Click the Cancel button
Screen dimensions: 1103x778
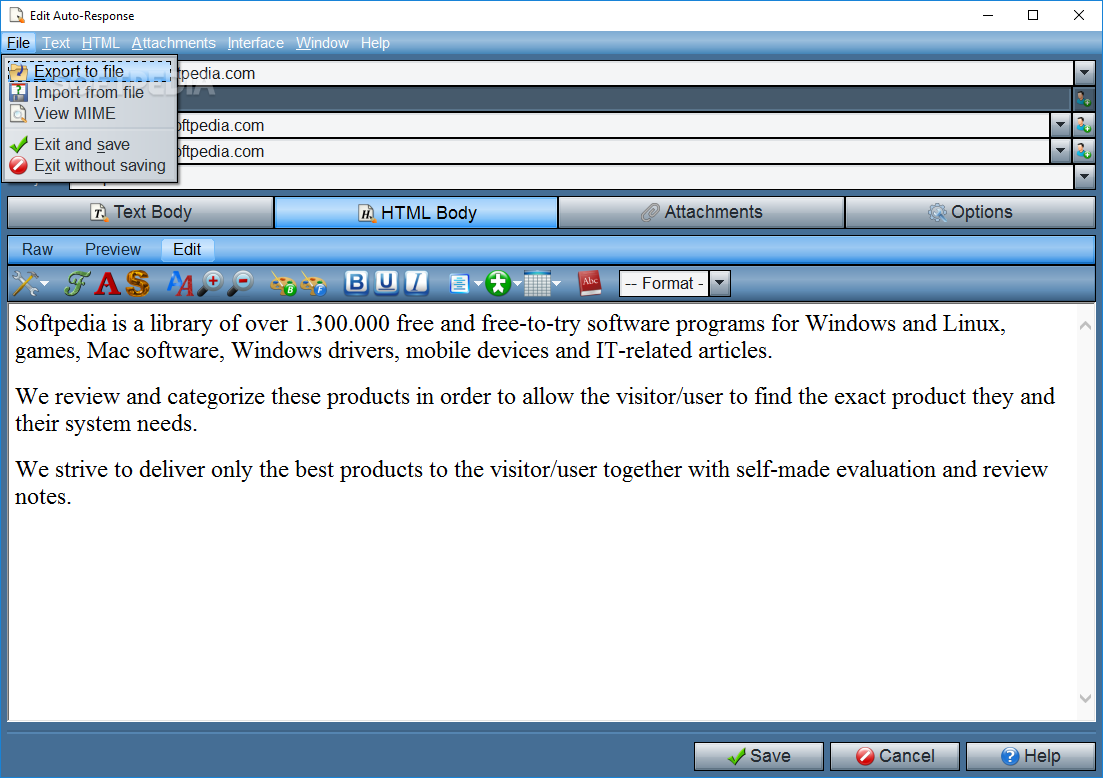(895, 756)
